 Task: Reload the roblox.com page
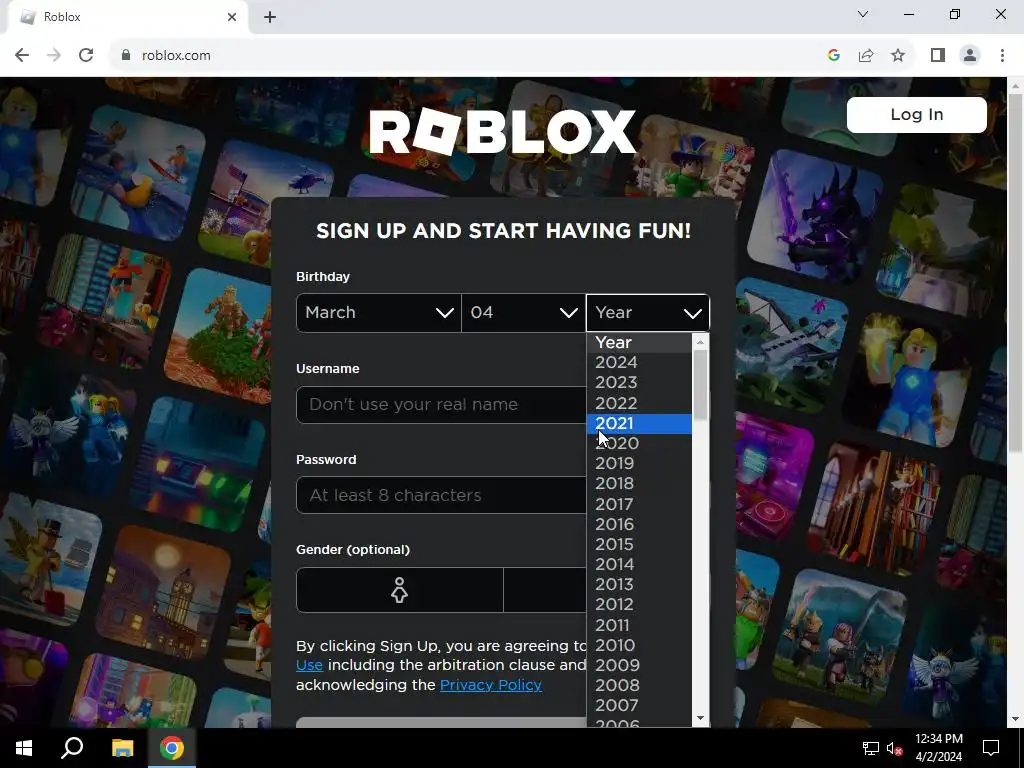coord(86,55)
